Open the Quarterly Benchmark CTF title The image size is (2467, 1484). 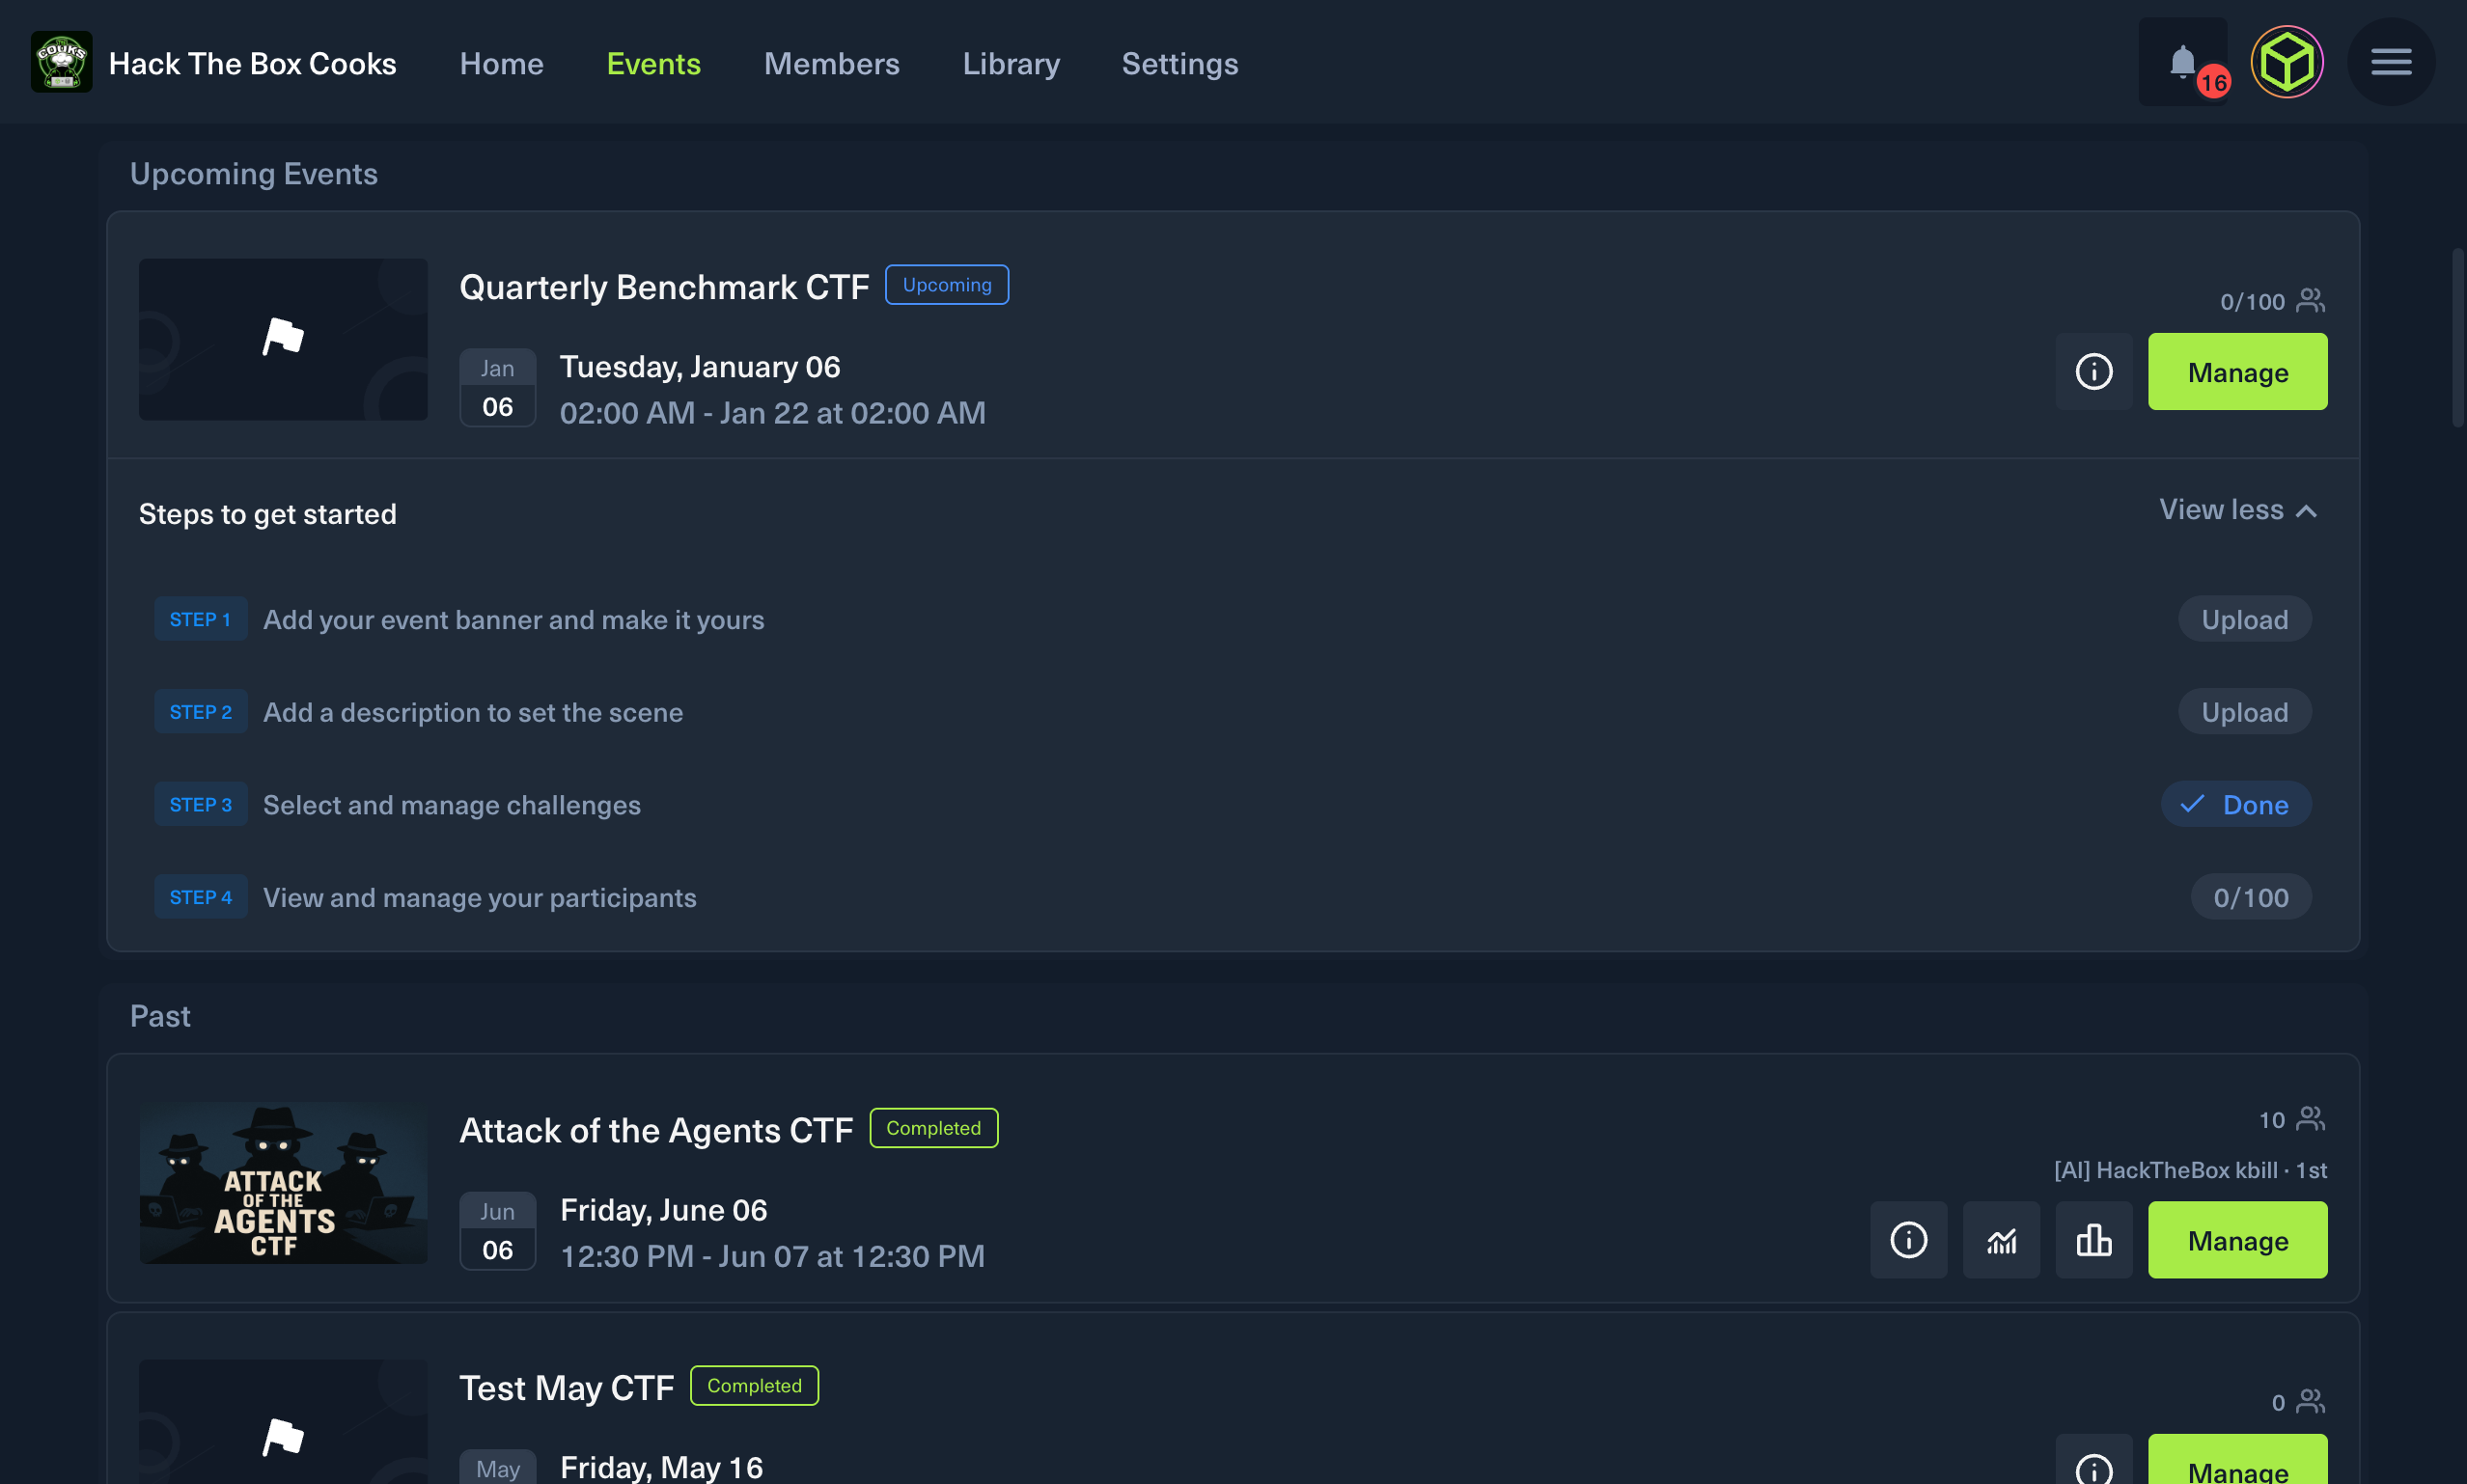(664, 287)
